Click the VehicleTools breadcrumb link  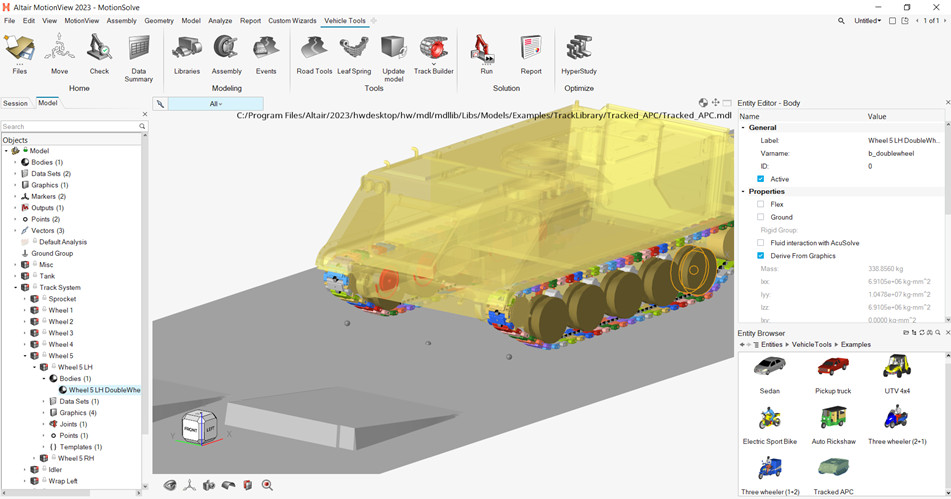pyautogui.click(x=811, y=344)
